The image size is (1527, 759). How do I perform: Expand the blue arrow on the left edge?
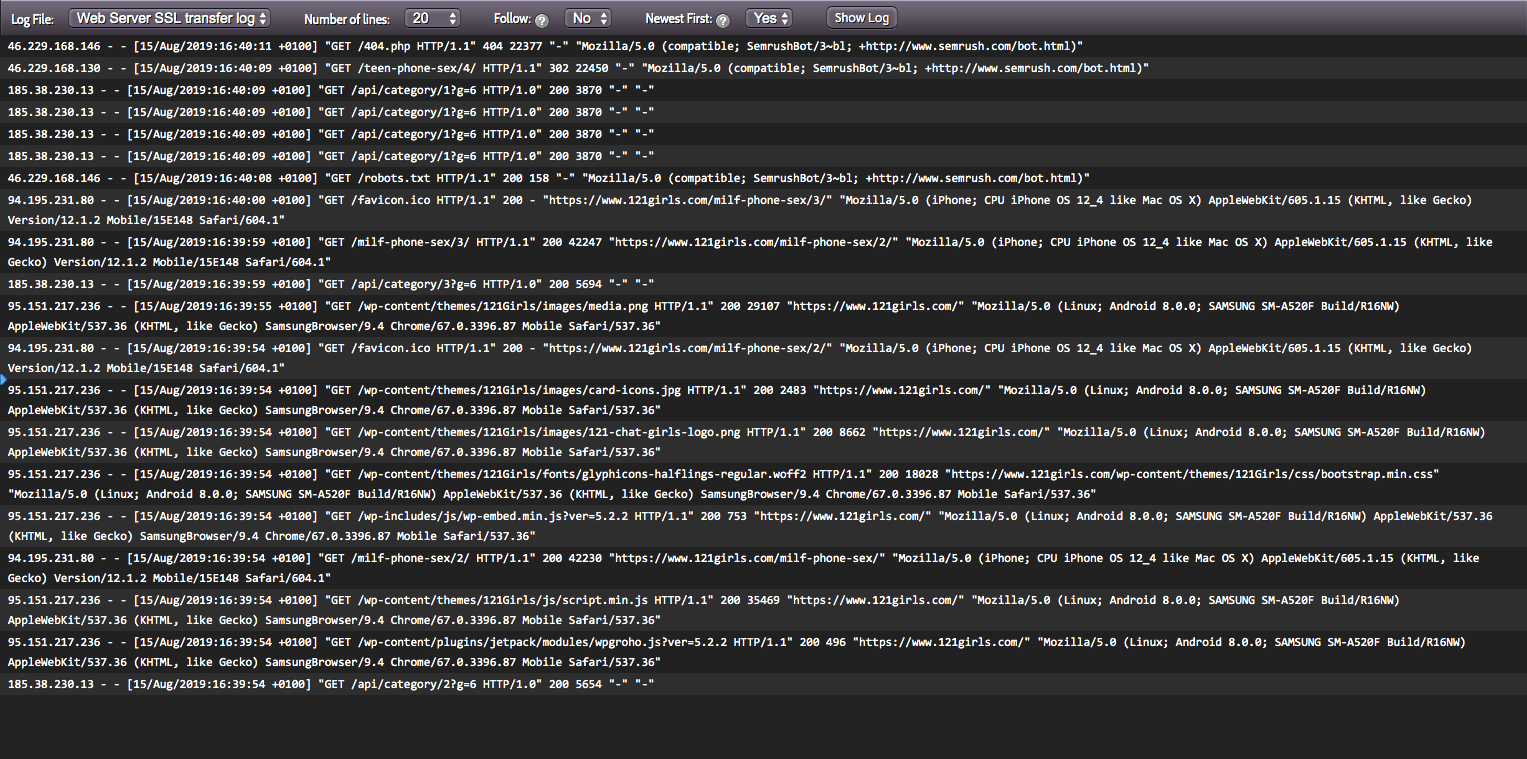click(4, 379)
